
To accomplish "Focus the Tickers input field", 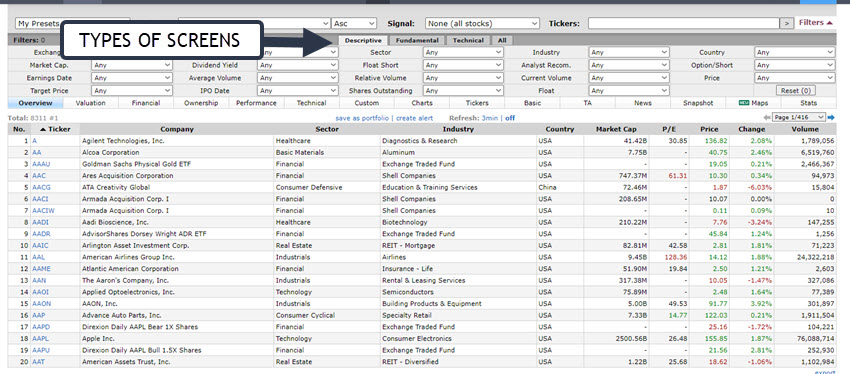I will coord(683,23).
